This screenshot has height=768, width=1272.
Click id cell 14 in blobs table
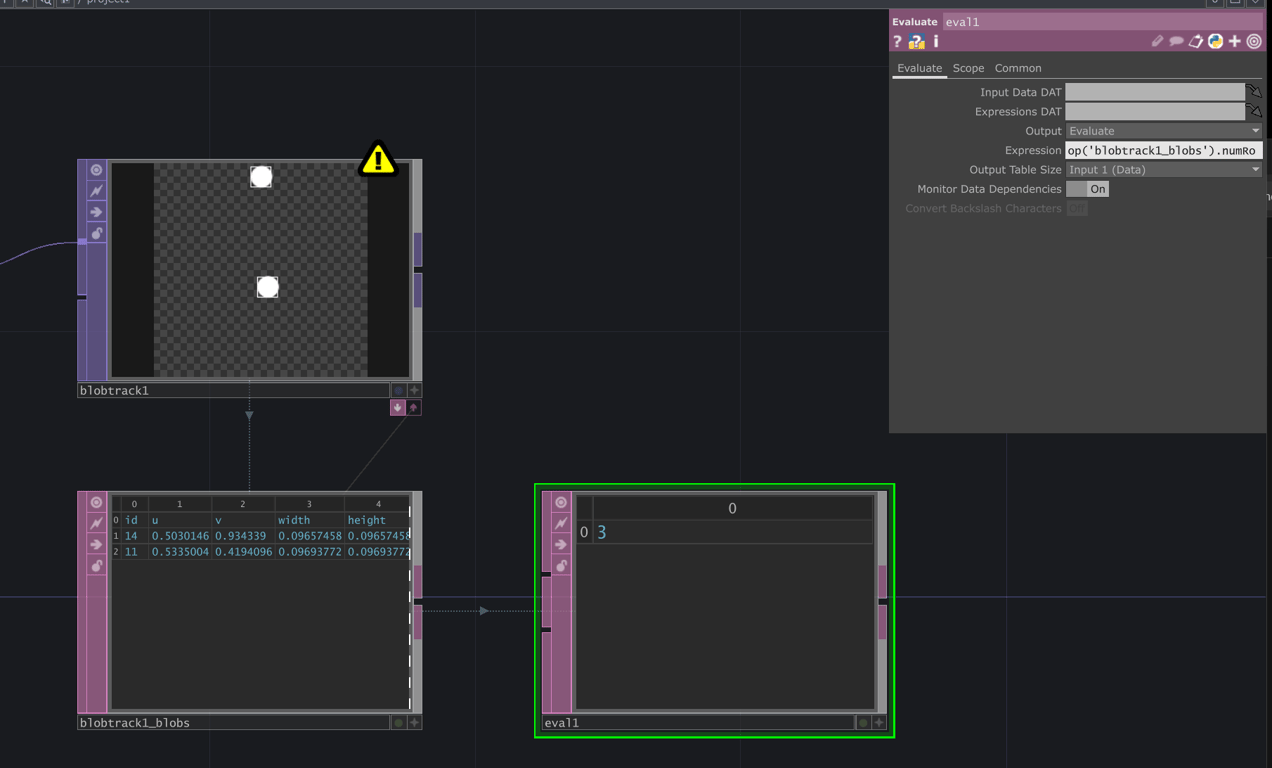click(135, 536)
